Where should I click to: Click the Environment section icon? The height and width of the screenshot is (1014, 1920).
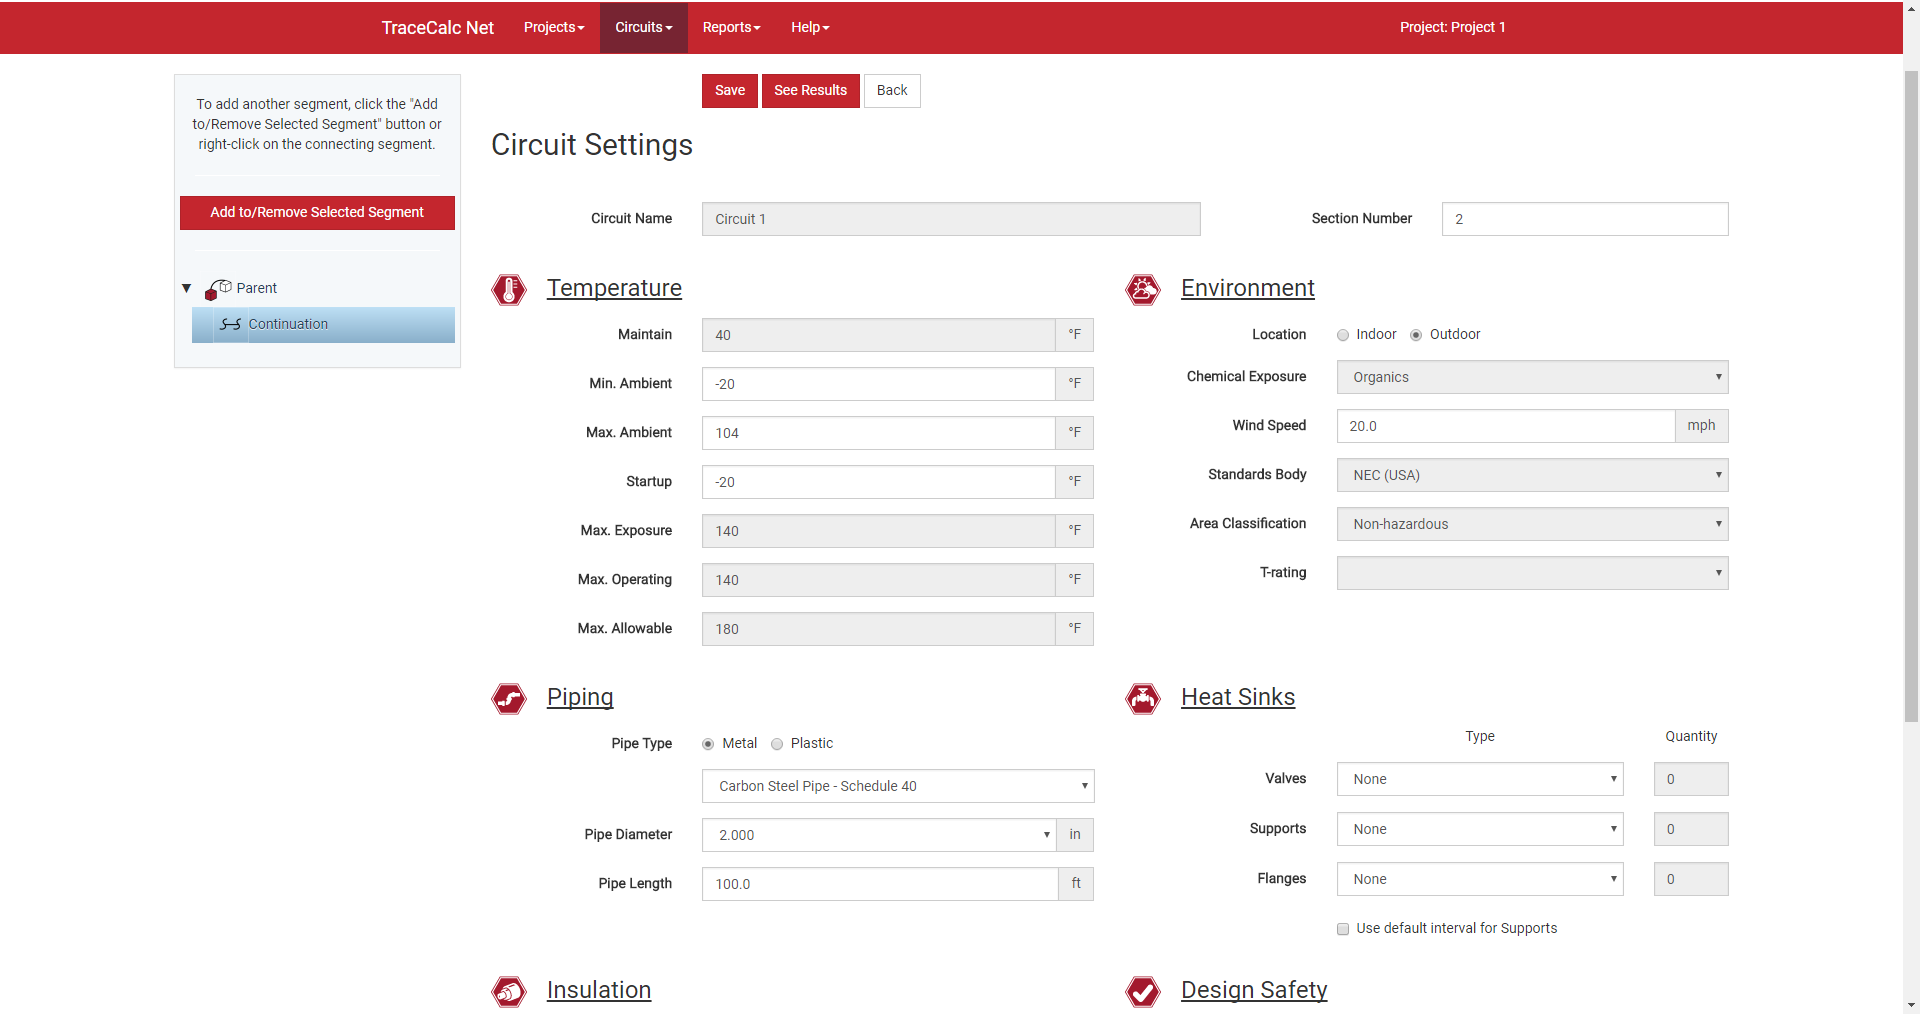1142,290
